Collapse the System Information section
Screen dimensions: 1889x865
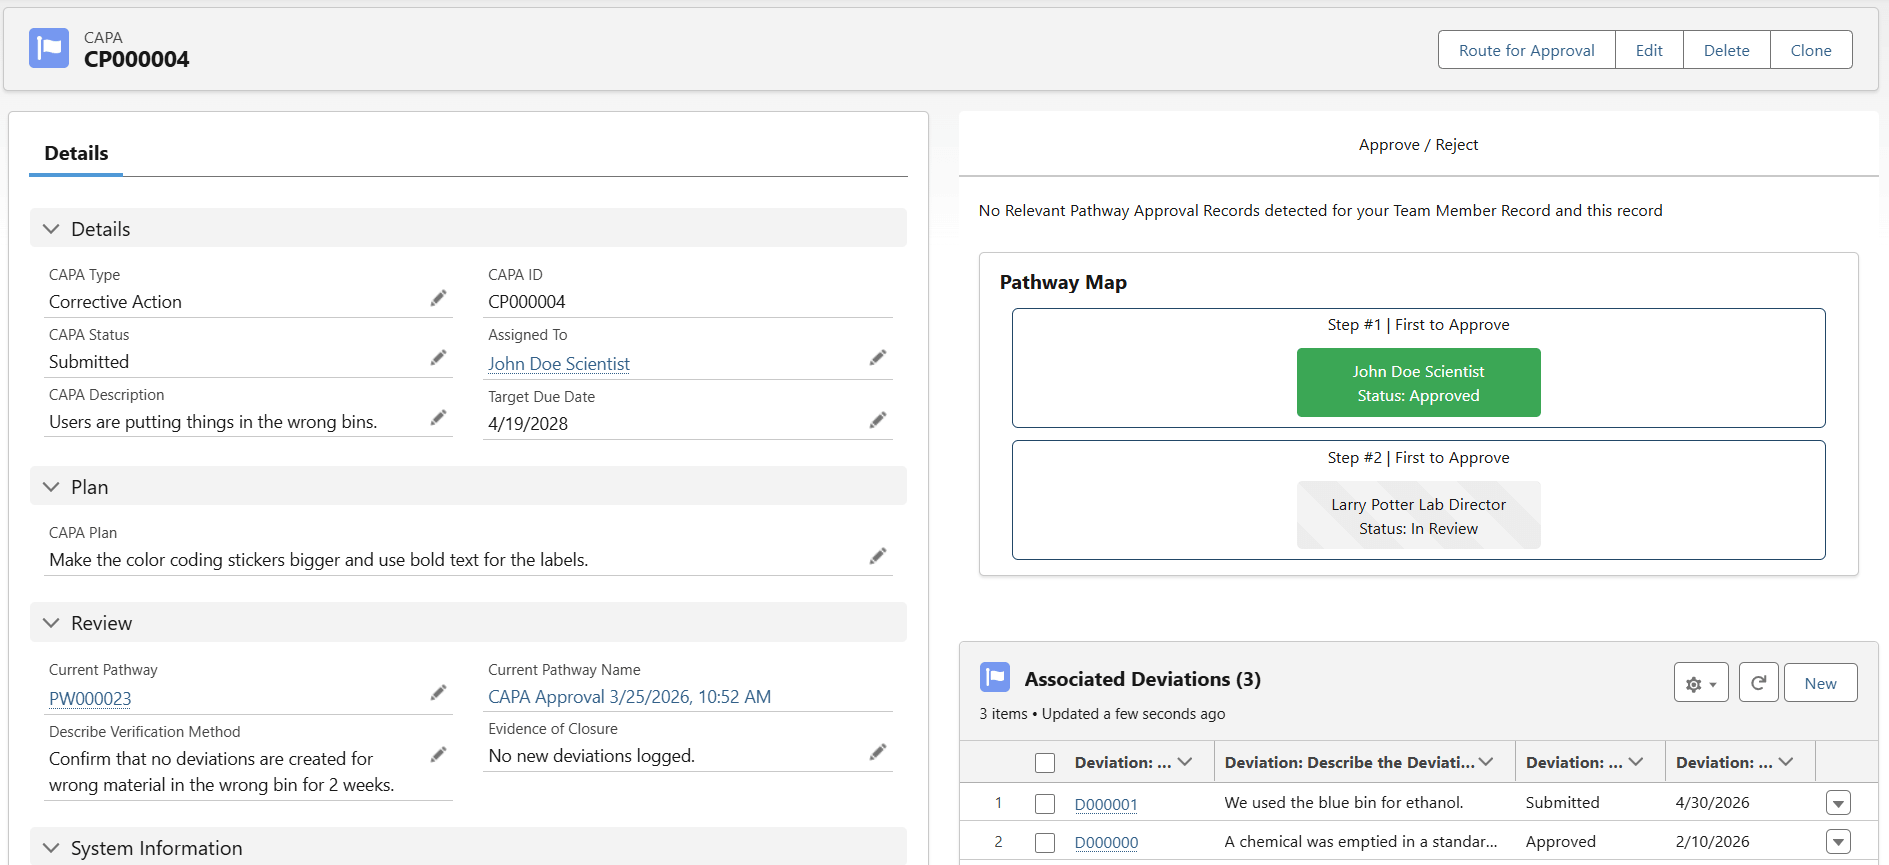coord(51,848)
